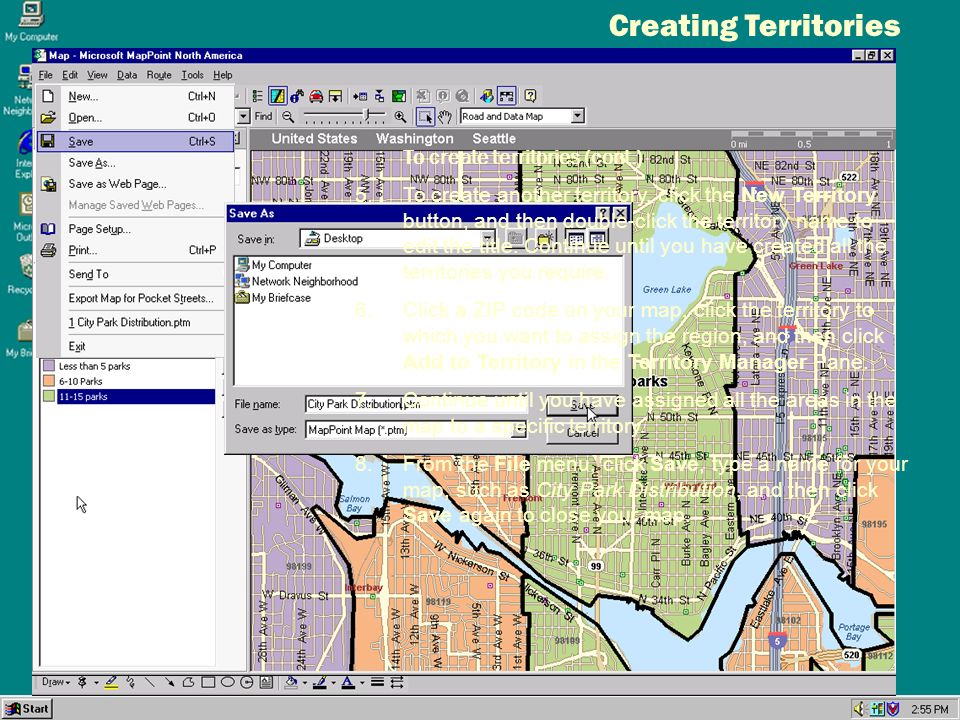The width and height of the screenshot is (960, 720).
Task: Click the Windows Start button
Action: (27, 709)
